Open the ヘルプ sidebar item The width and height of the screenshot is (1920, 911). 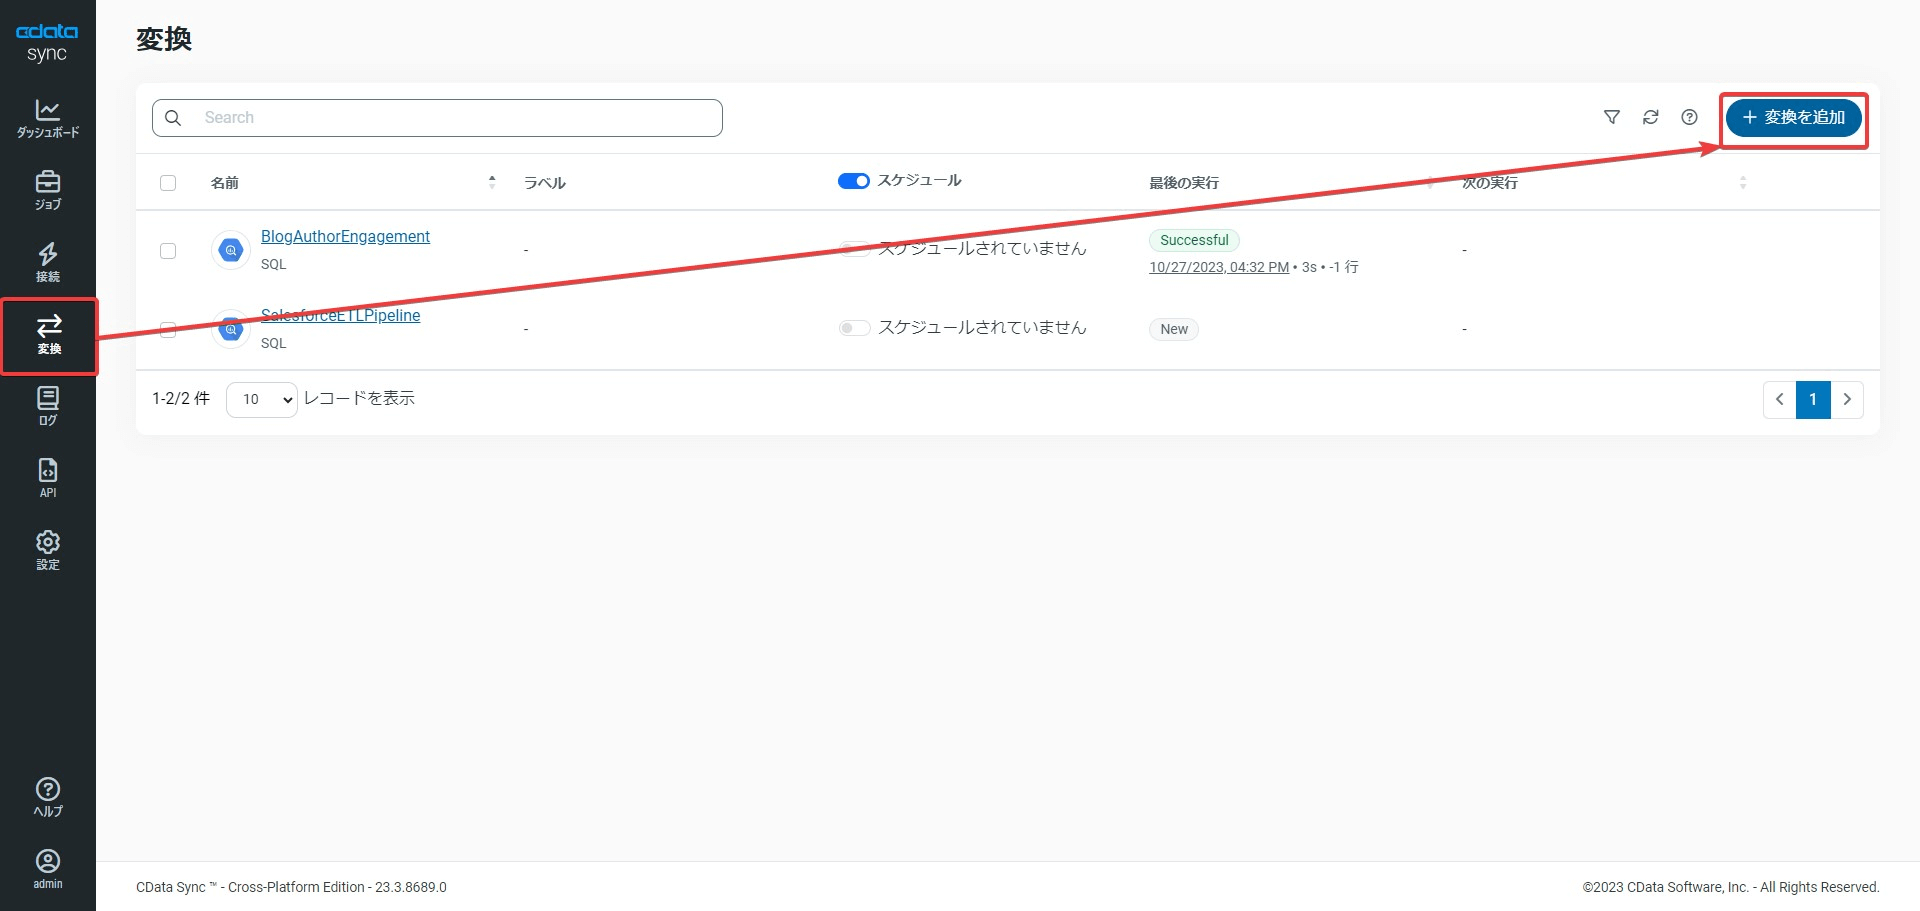click(47, 797)
